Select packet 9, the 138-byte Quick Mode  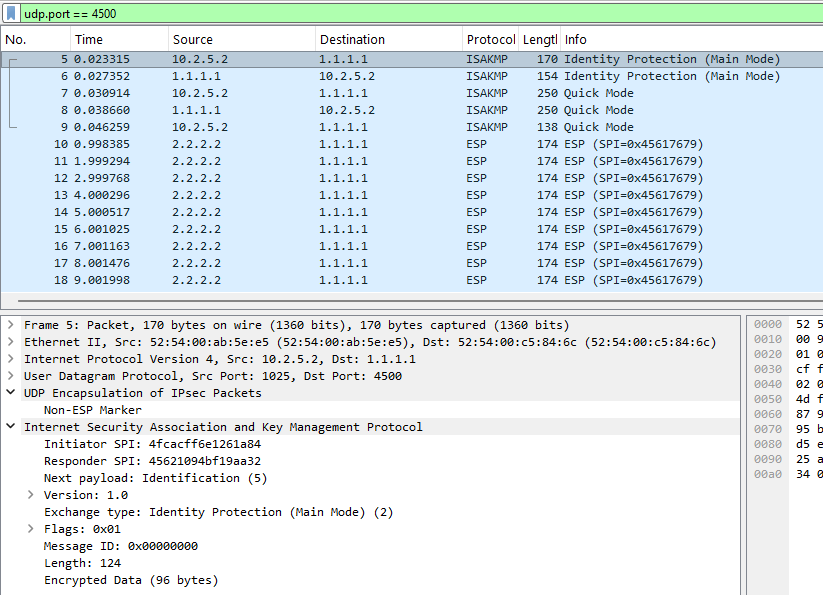coord(400,127)
